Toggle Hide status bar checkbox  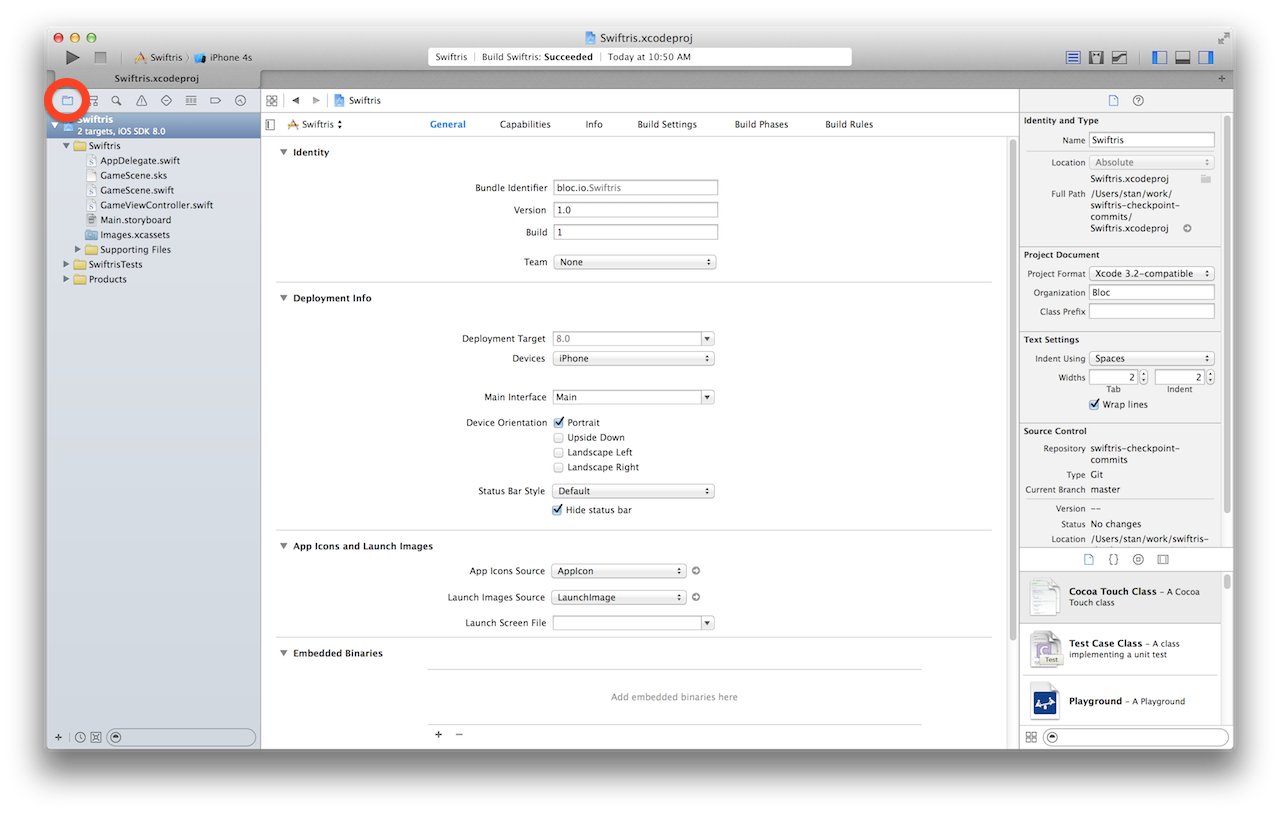[558, 510]
